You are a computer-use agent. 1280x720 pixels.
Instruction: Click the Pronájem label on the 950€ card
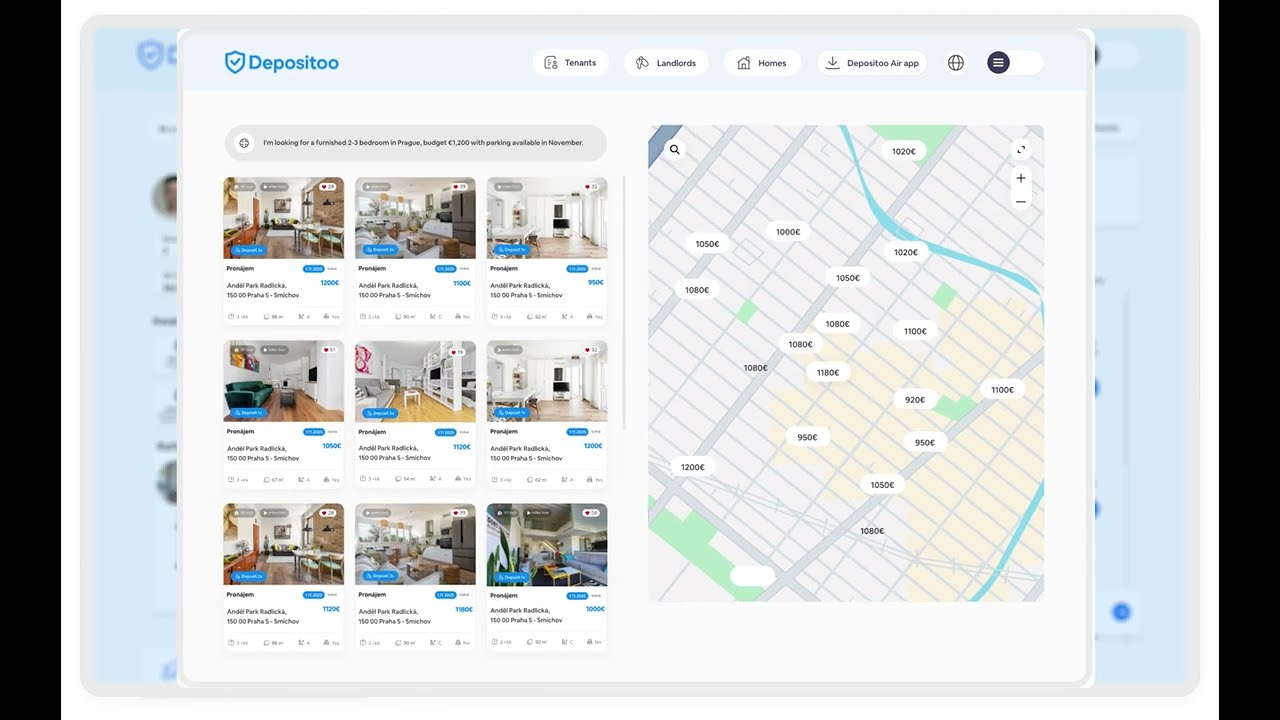click(x=504, y=269)
